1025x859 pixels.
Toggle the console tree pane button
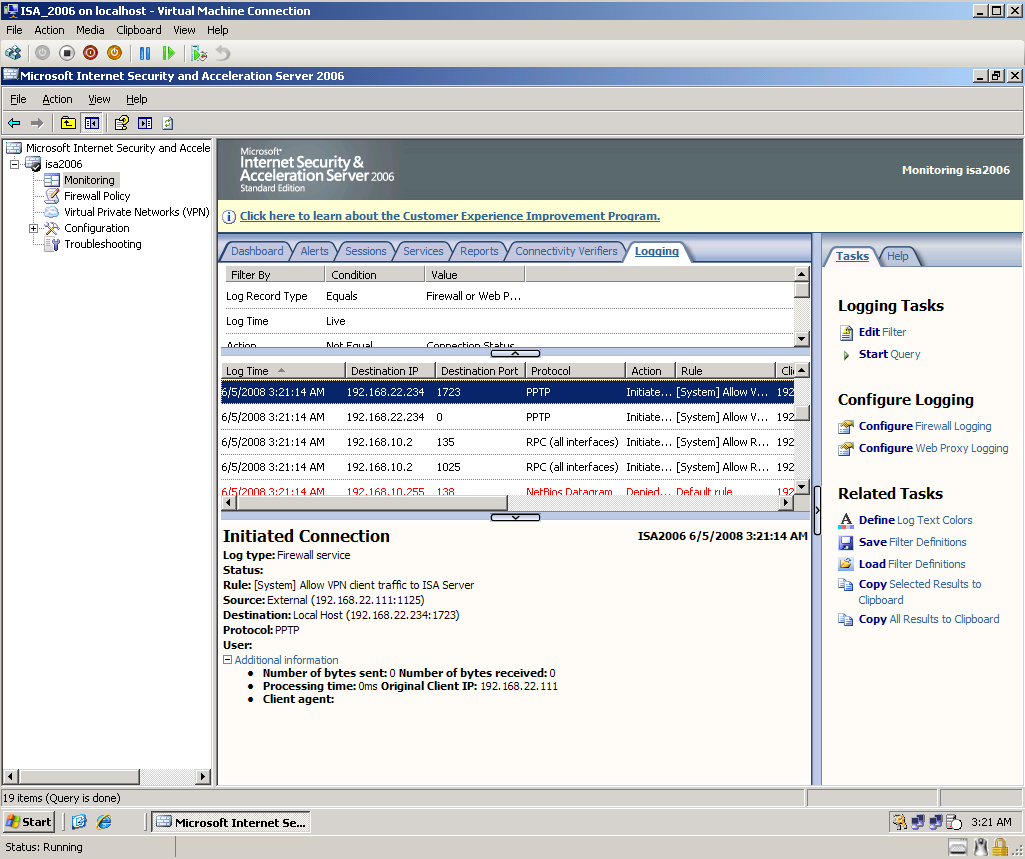pos(92,123)
